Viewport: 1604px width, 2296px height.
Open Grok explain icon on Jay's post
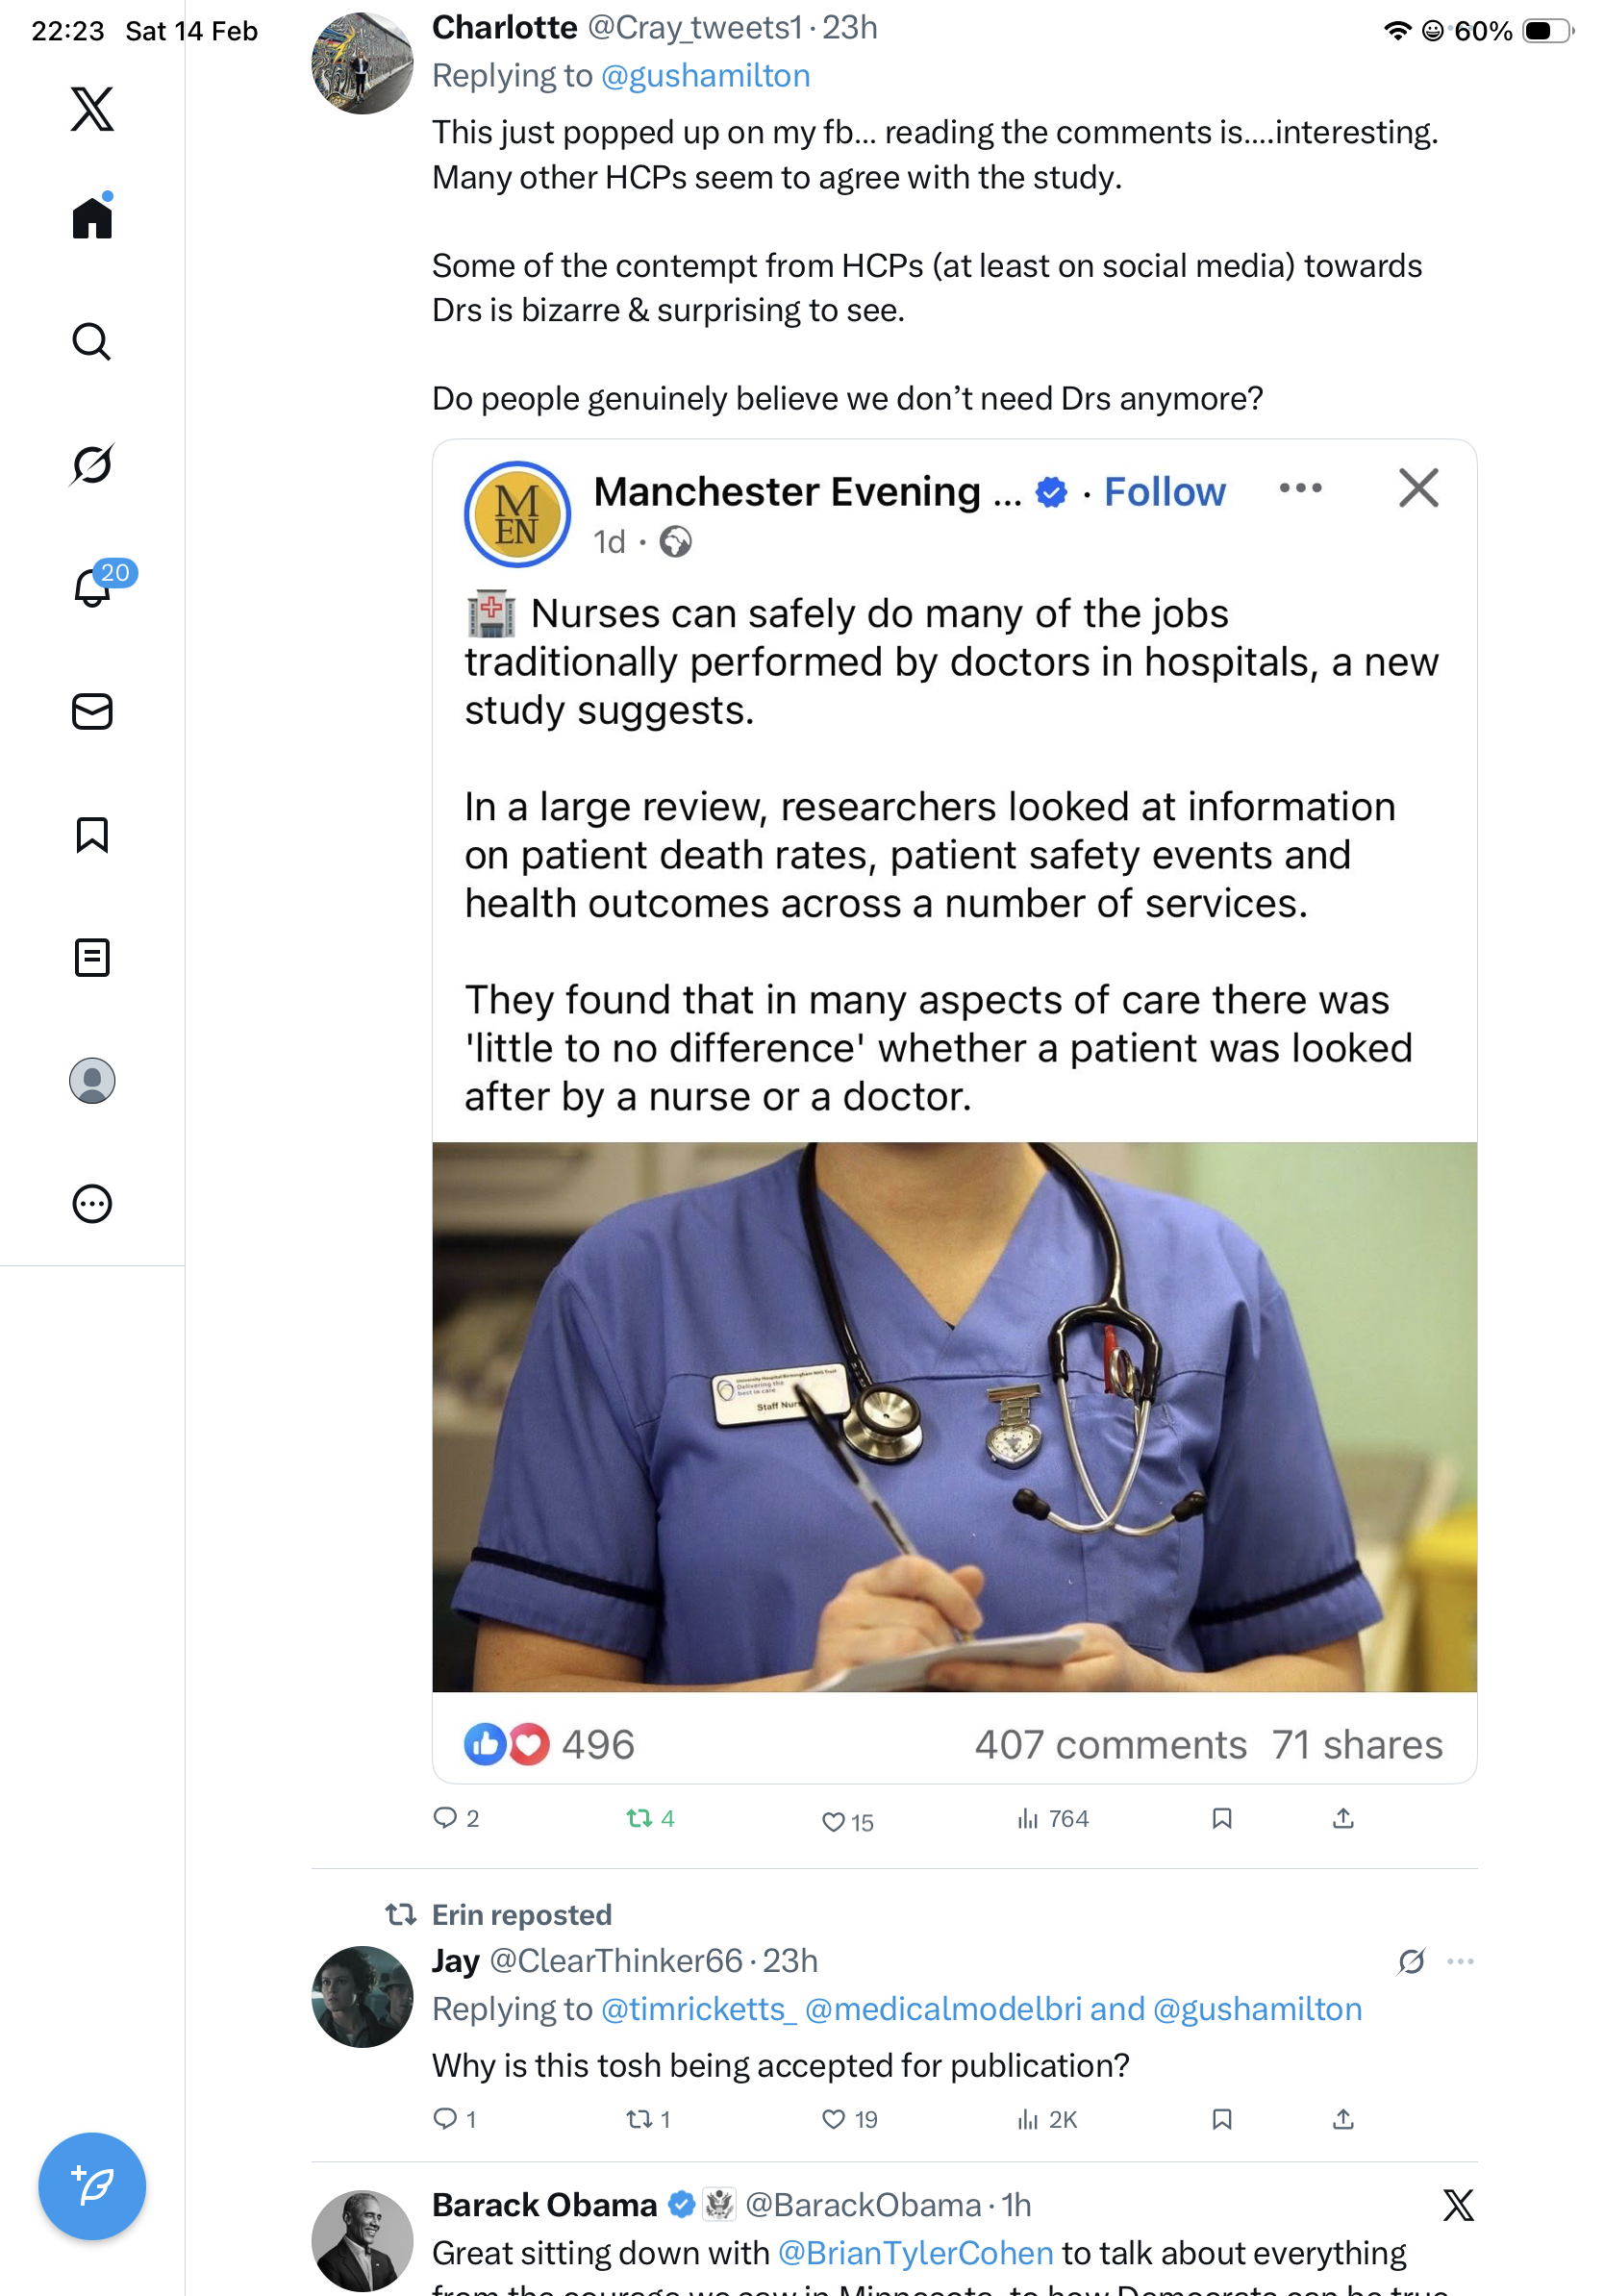point(1411,1962)
